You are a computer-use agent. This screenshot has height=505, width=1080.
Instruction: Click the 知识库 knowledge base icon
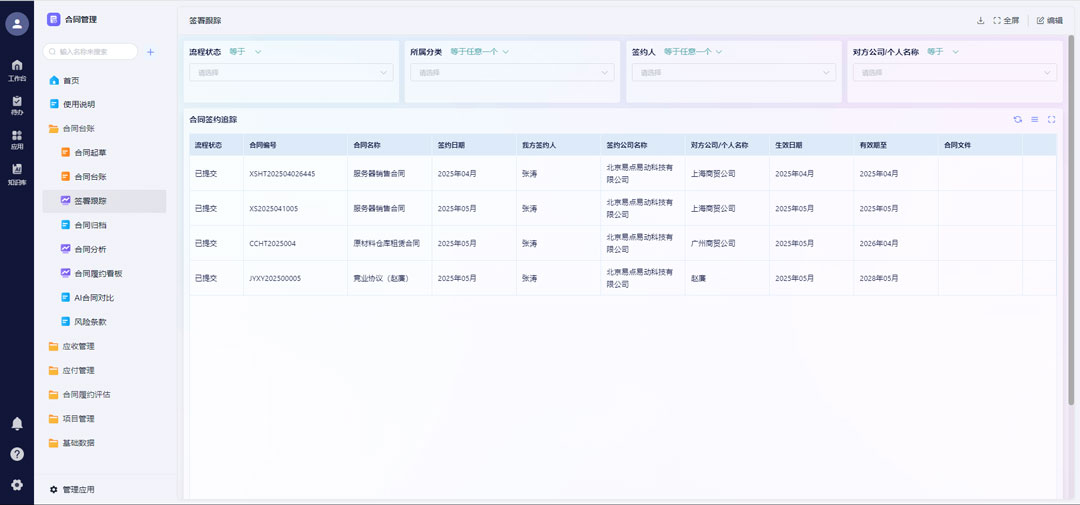[17, 173]
